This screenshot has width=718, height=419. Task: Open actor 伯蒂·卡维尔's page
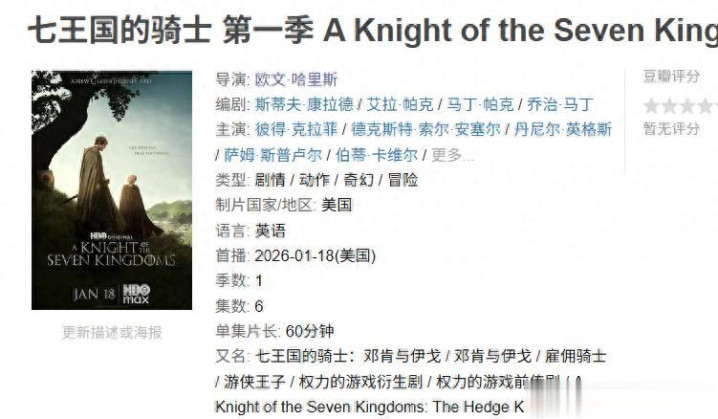tap(377, 155)
